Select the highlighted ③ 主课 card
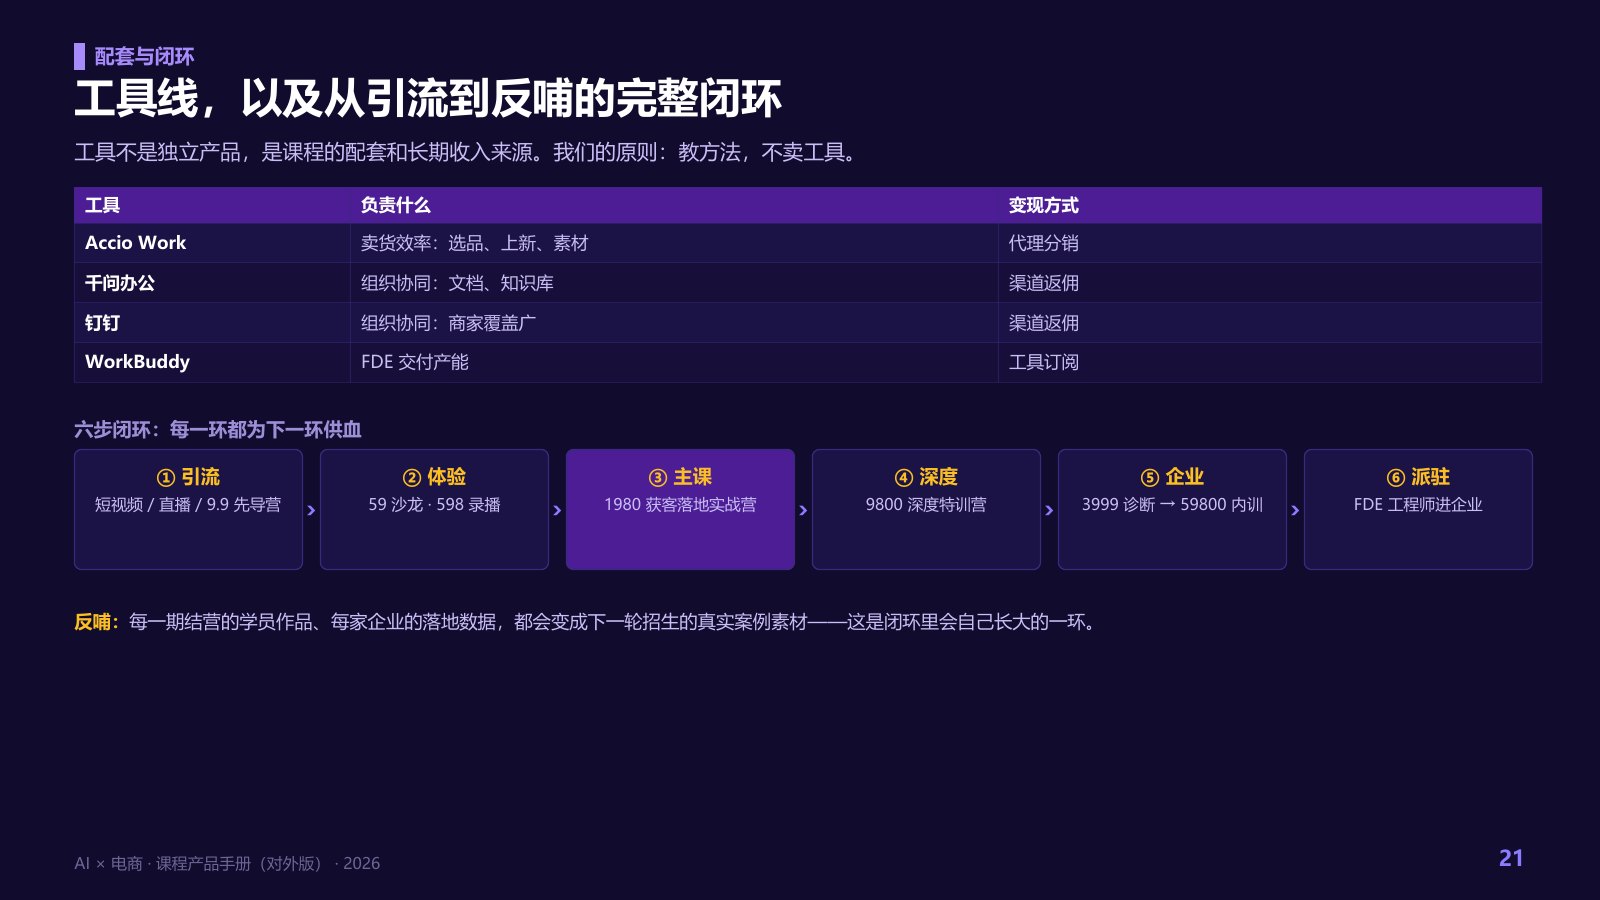Screen dimensions: 1600x900 (680, 509)
